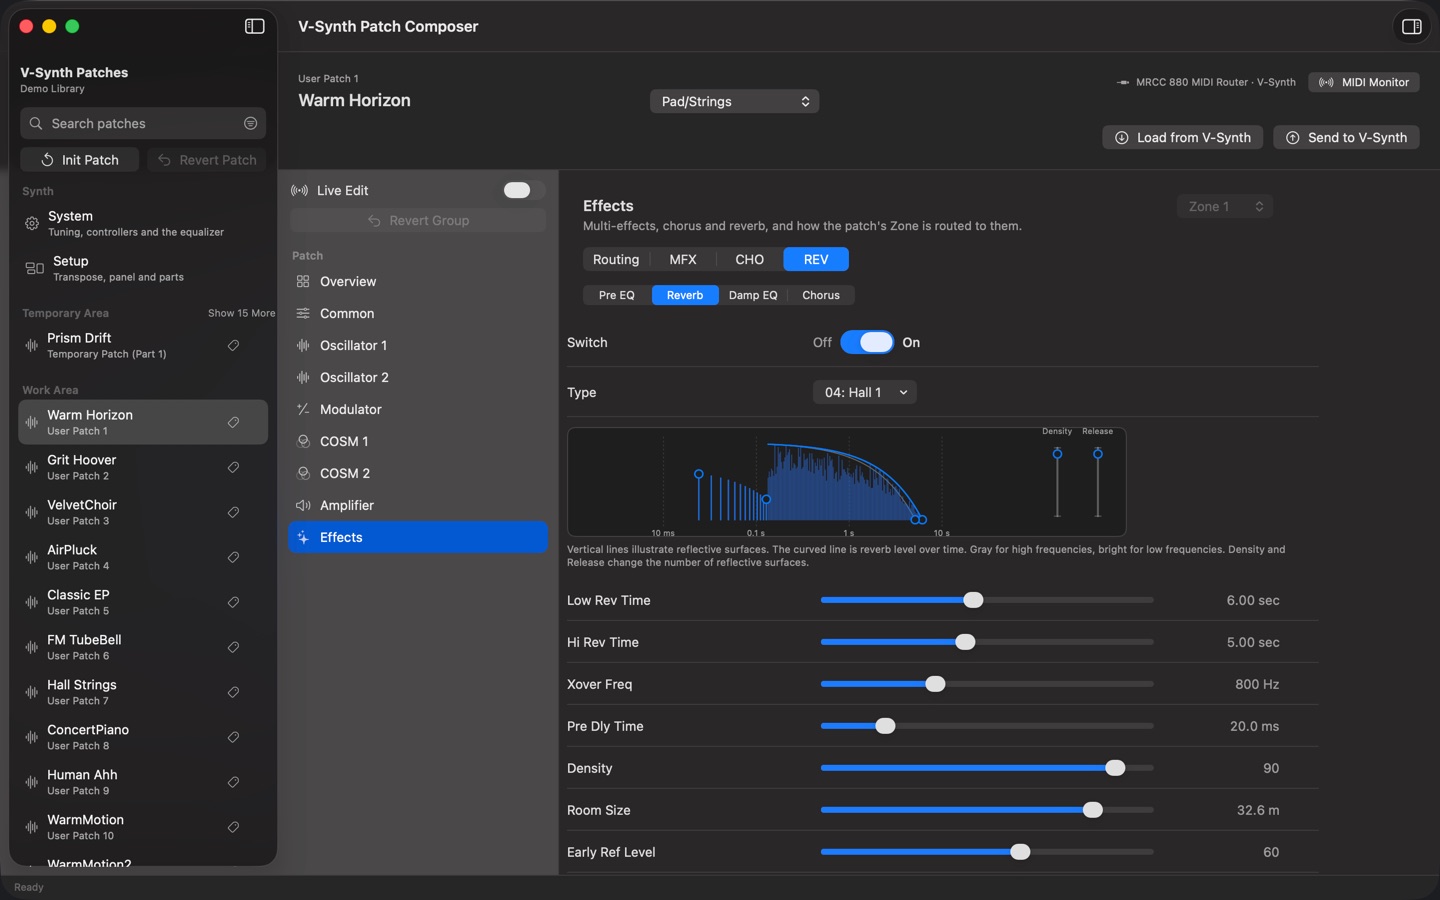Expand the reverb Type 04: Hall 1 menu
1440x900 pixels.
pos(864,392)
